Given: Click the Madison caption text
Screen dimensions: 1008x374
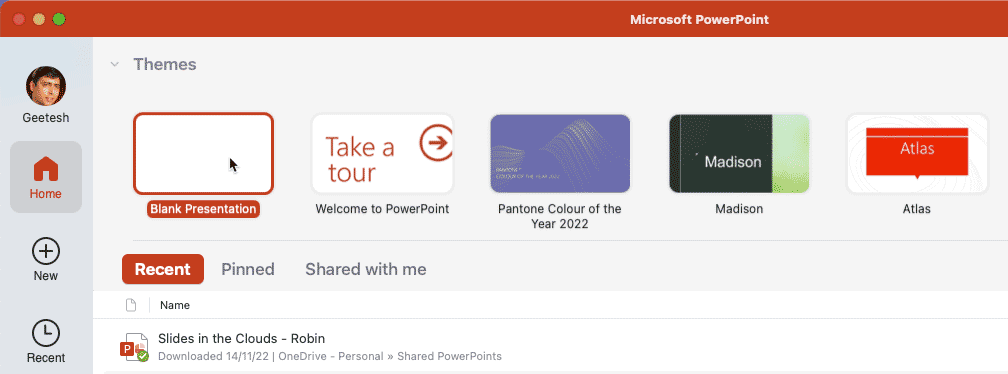Looking at the screenshot, I should click(x=739, y=209).
